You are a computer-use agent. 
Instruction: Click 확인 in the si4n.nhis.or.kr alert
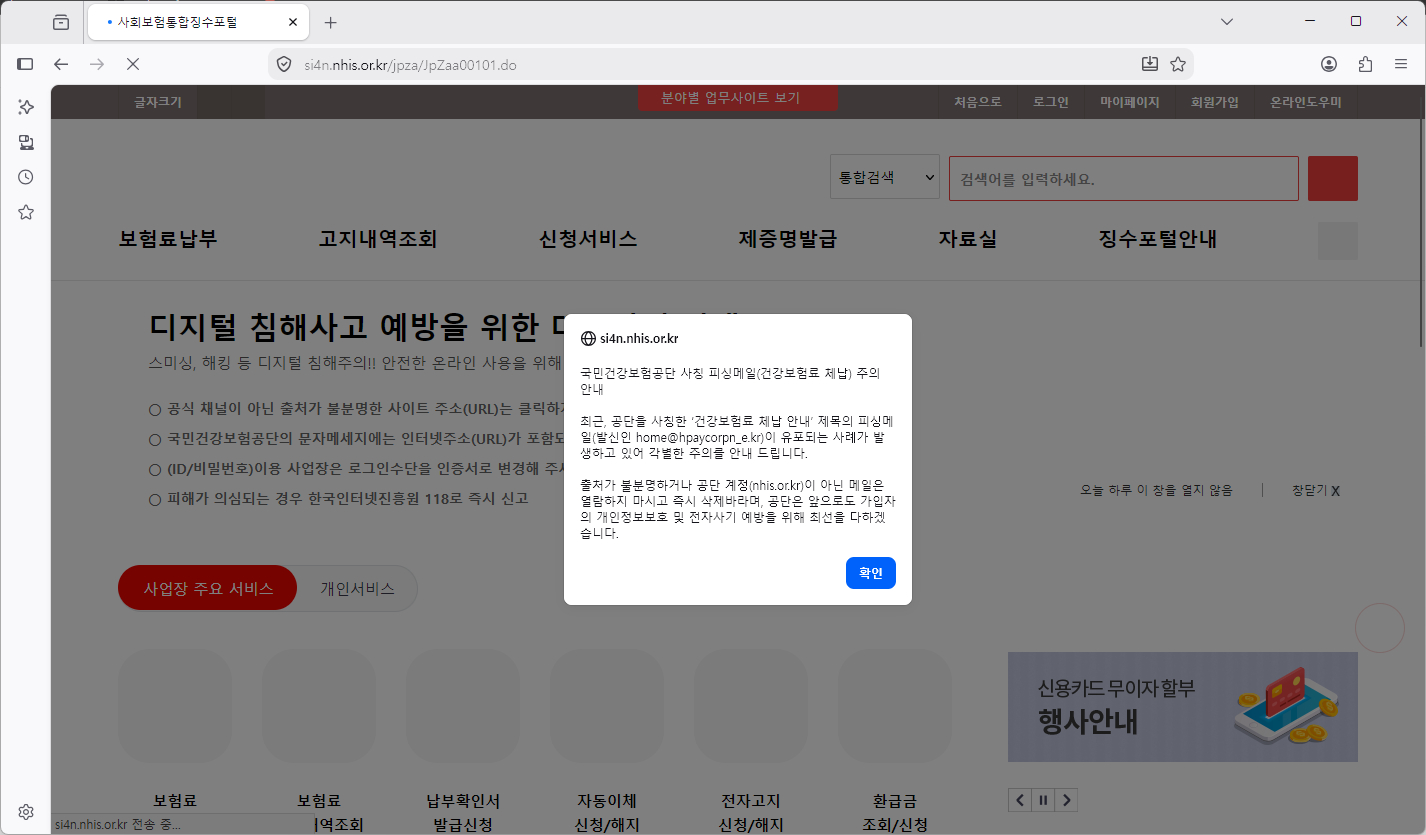click(x=870, y=573)
